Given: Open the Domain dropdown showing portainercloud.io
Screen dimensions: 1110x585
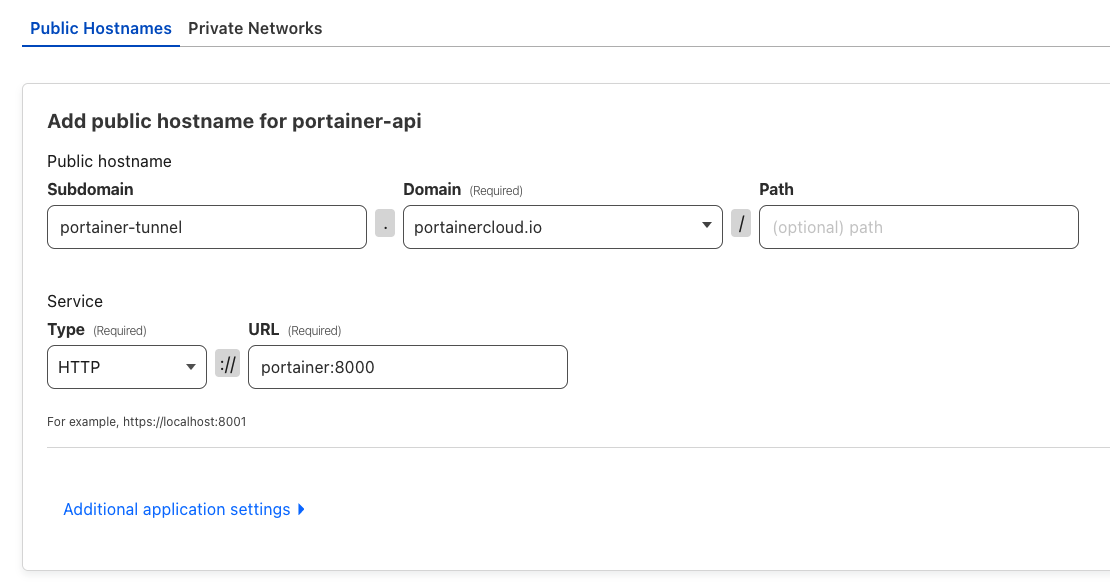Looking at the screenshot, I should 563,227.
